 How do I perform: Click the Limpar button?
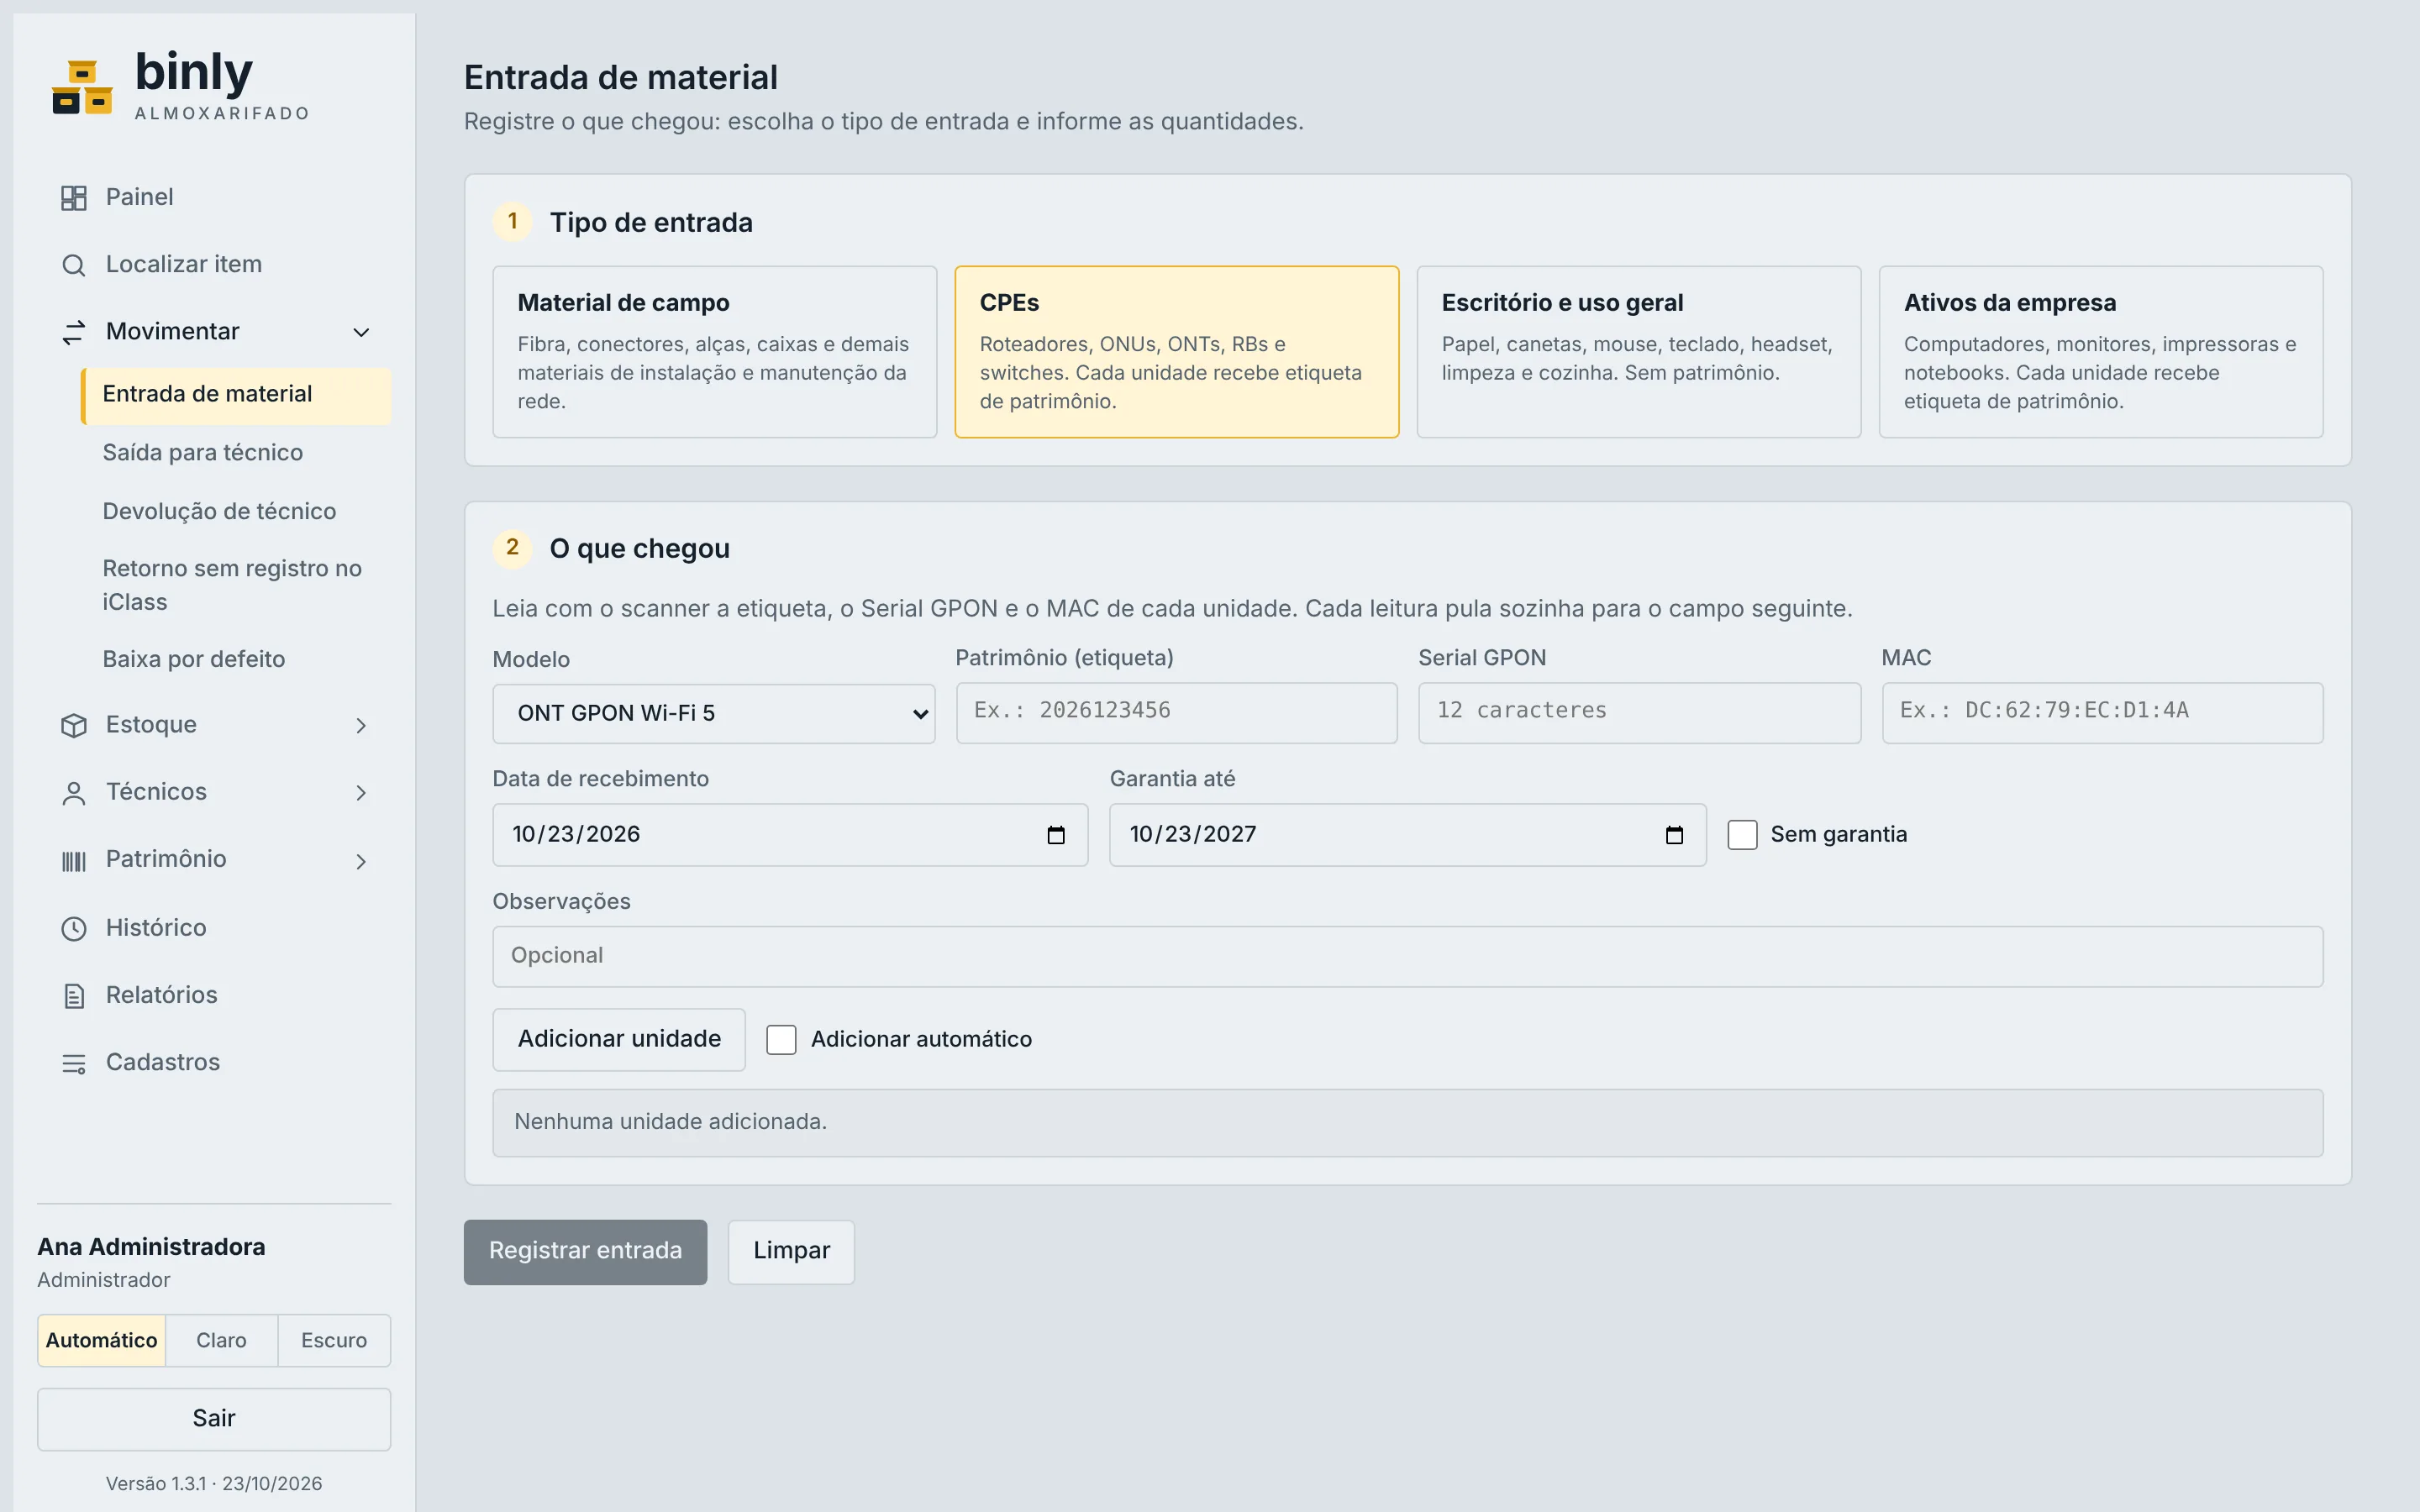tap(791, 1251)
